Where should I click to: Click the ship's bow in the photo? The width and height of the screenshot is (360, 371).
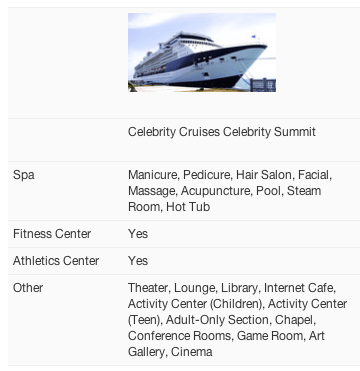253,55
